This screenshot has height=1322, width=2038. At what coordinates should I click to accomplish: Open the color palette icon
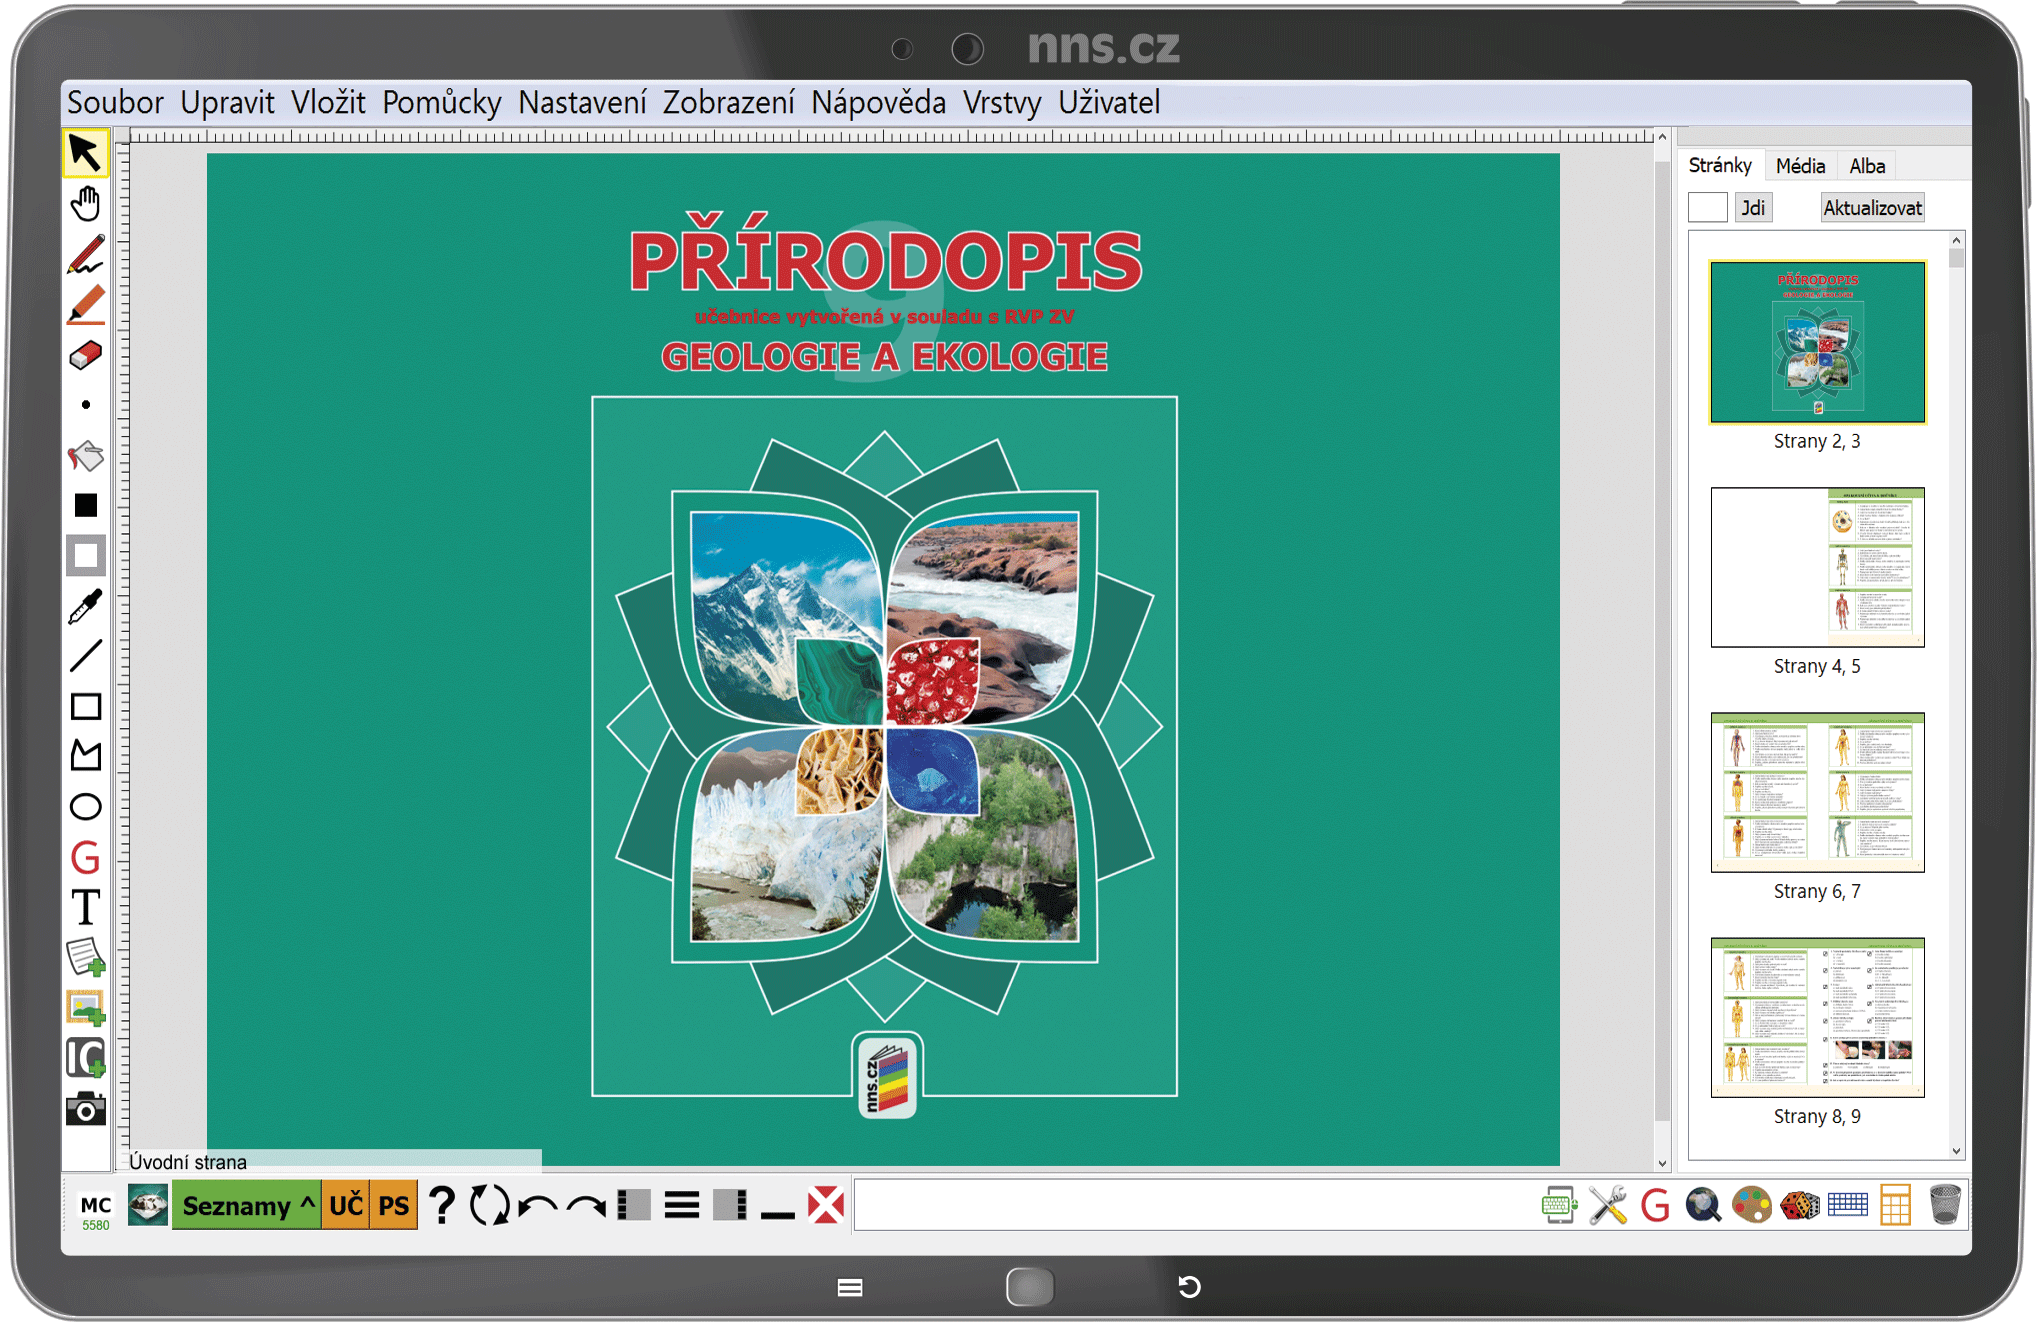pyautogui.click(x=1751, y=1205)
